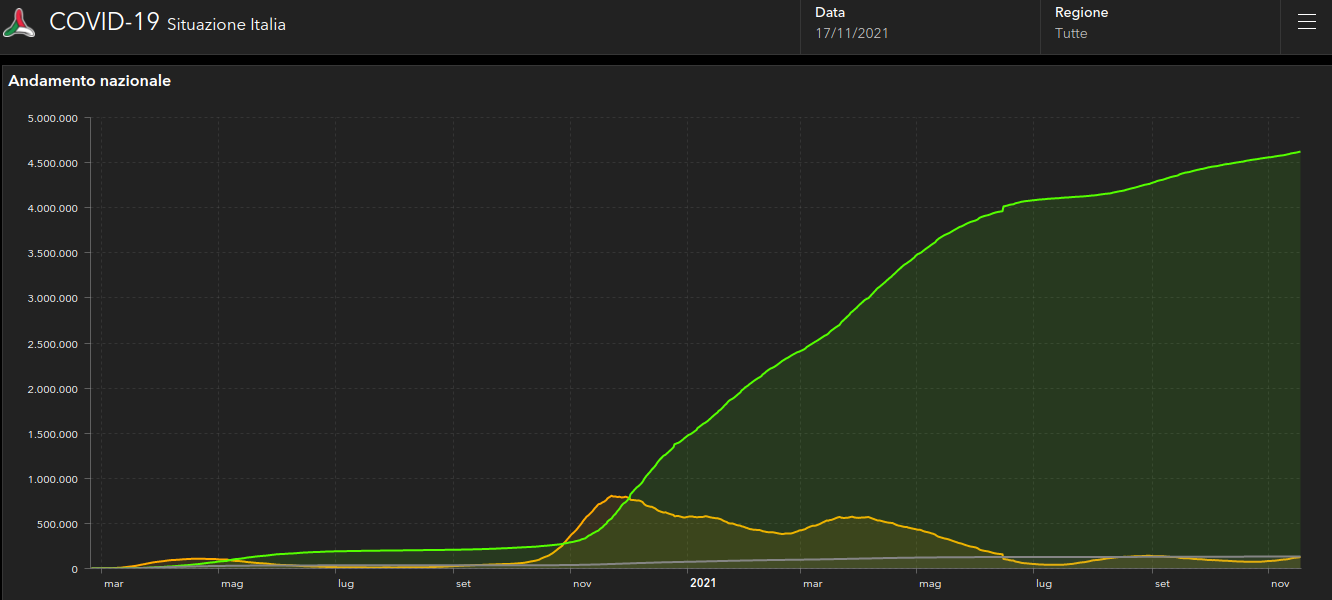Click the 3.500.000 y-axis label
This screenshot has height=600, width=1332.
(54, 253)
